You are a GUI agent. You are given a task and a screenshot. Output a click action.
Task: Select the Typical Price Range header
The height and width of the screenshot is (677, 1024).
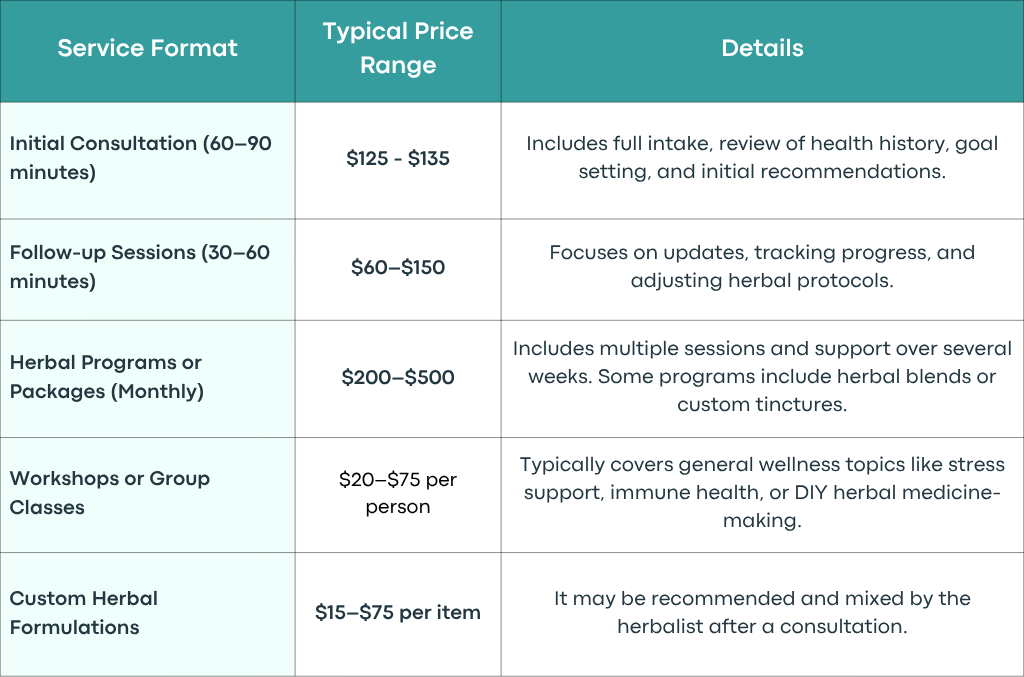tap(398, 48)
